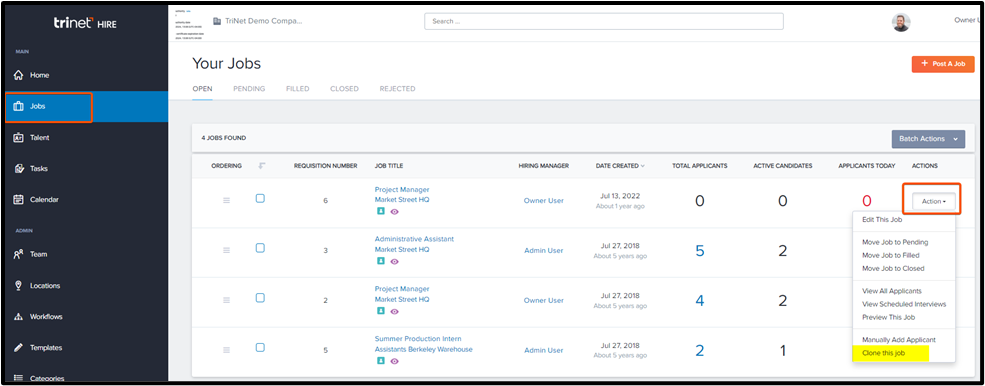Open the Batch Actions dropdown
The height and width of the screenshot is (386, 985).
coord(928,139)
